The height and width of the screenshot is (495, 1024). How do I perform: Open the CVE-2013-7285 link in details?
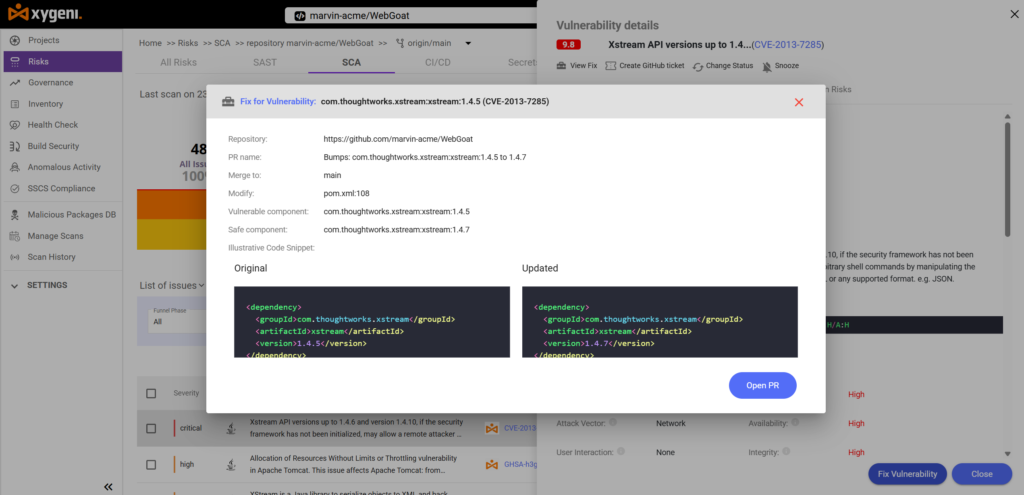[x=788, y=45]
